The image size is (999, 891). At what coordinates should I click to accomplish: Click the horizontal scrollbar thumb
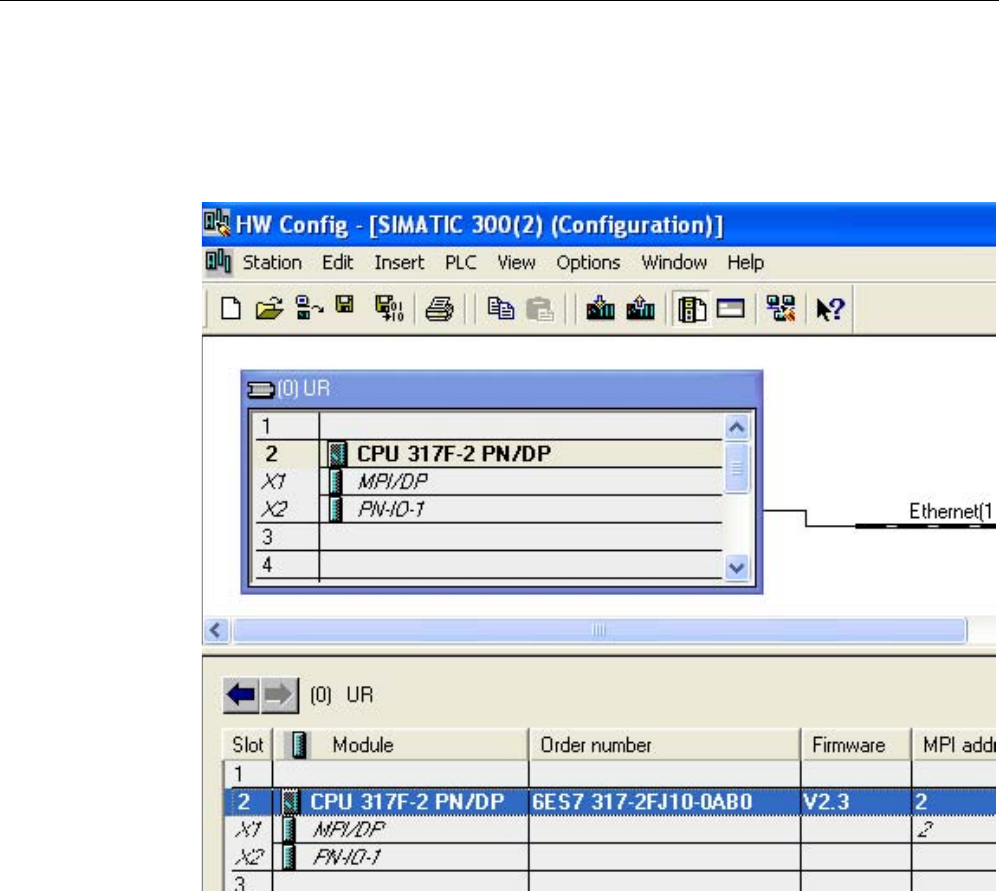tap(600, 630)
